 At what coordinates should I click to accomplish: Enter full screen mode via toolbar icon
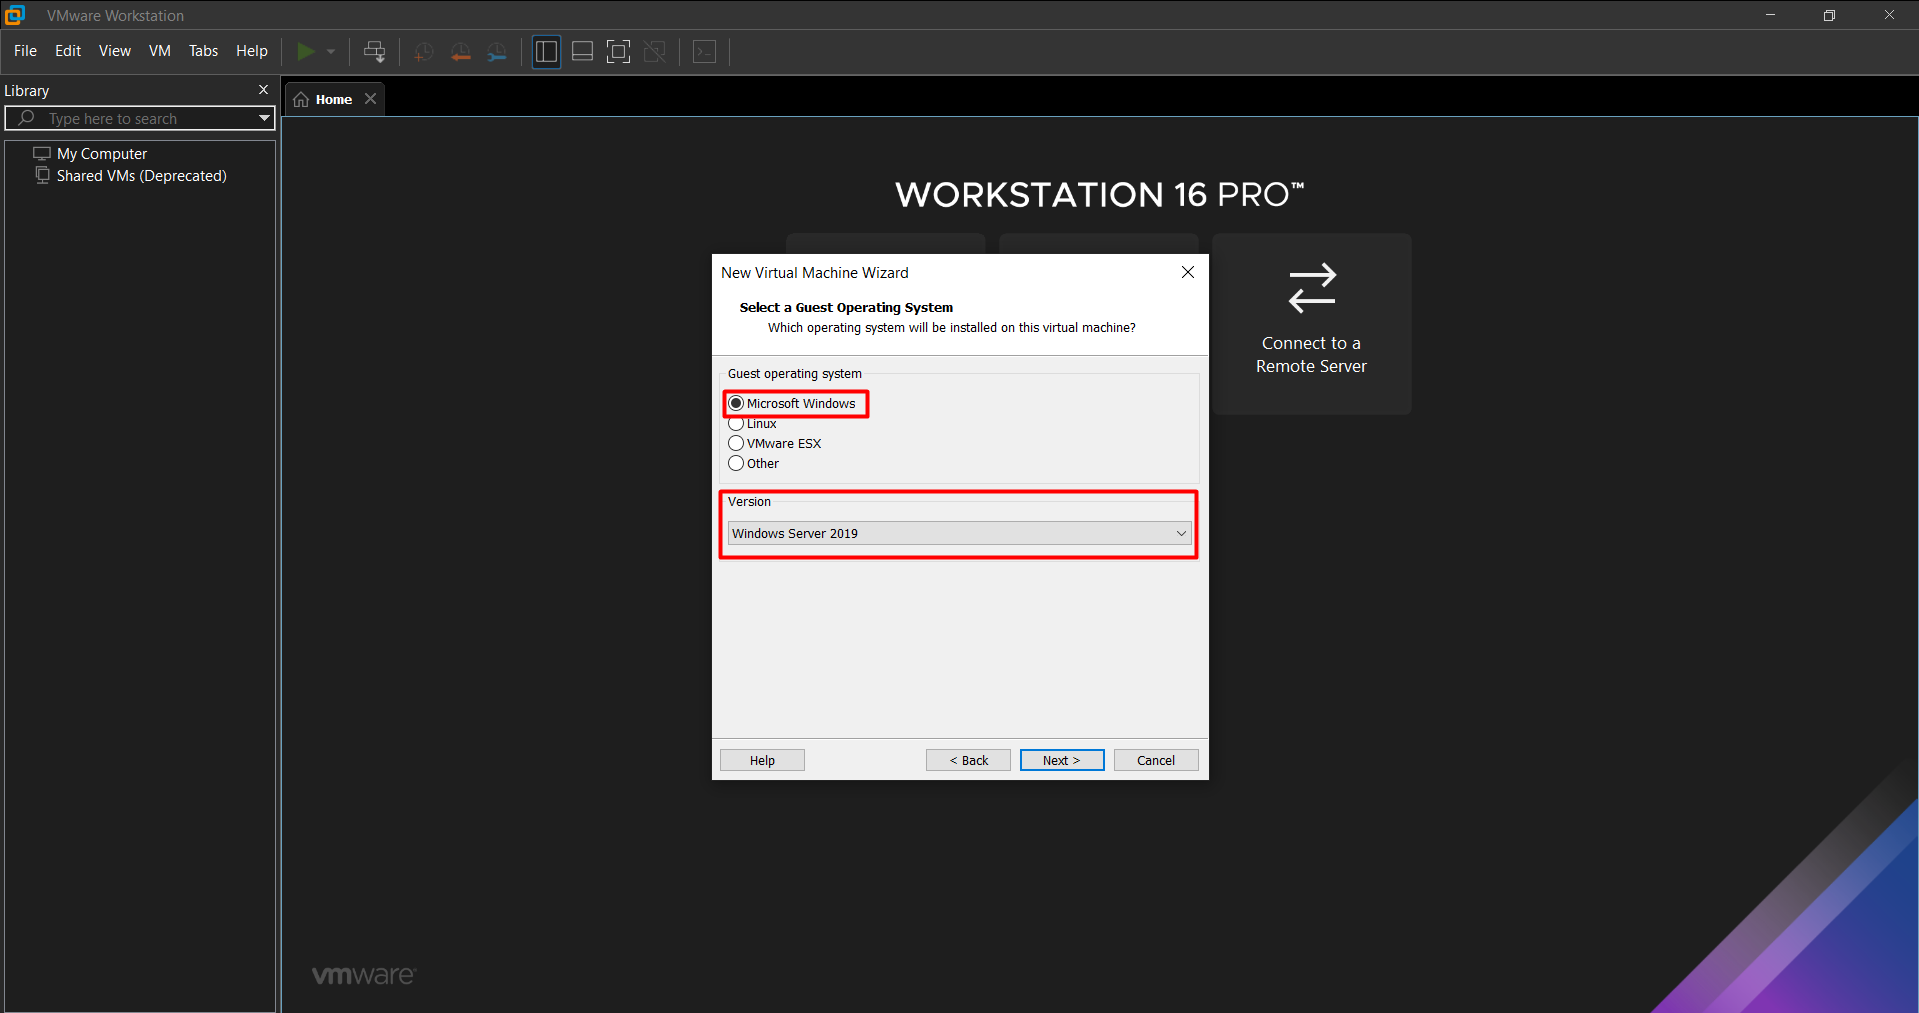tap(618, 52)
